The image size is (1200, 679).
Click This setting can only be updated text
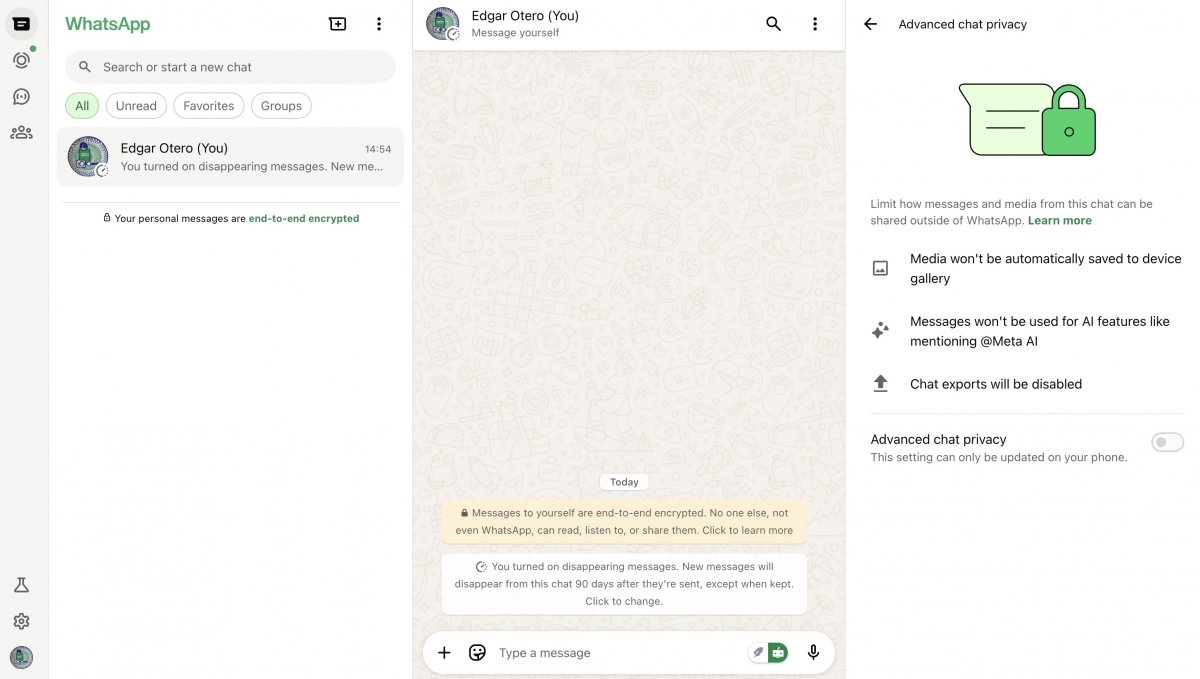coord(999,458)
